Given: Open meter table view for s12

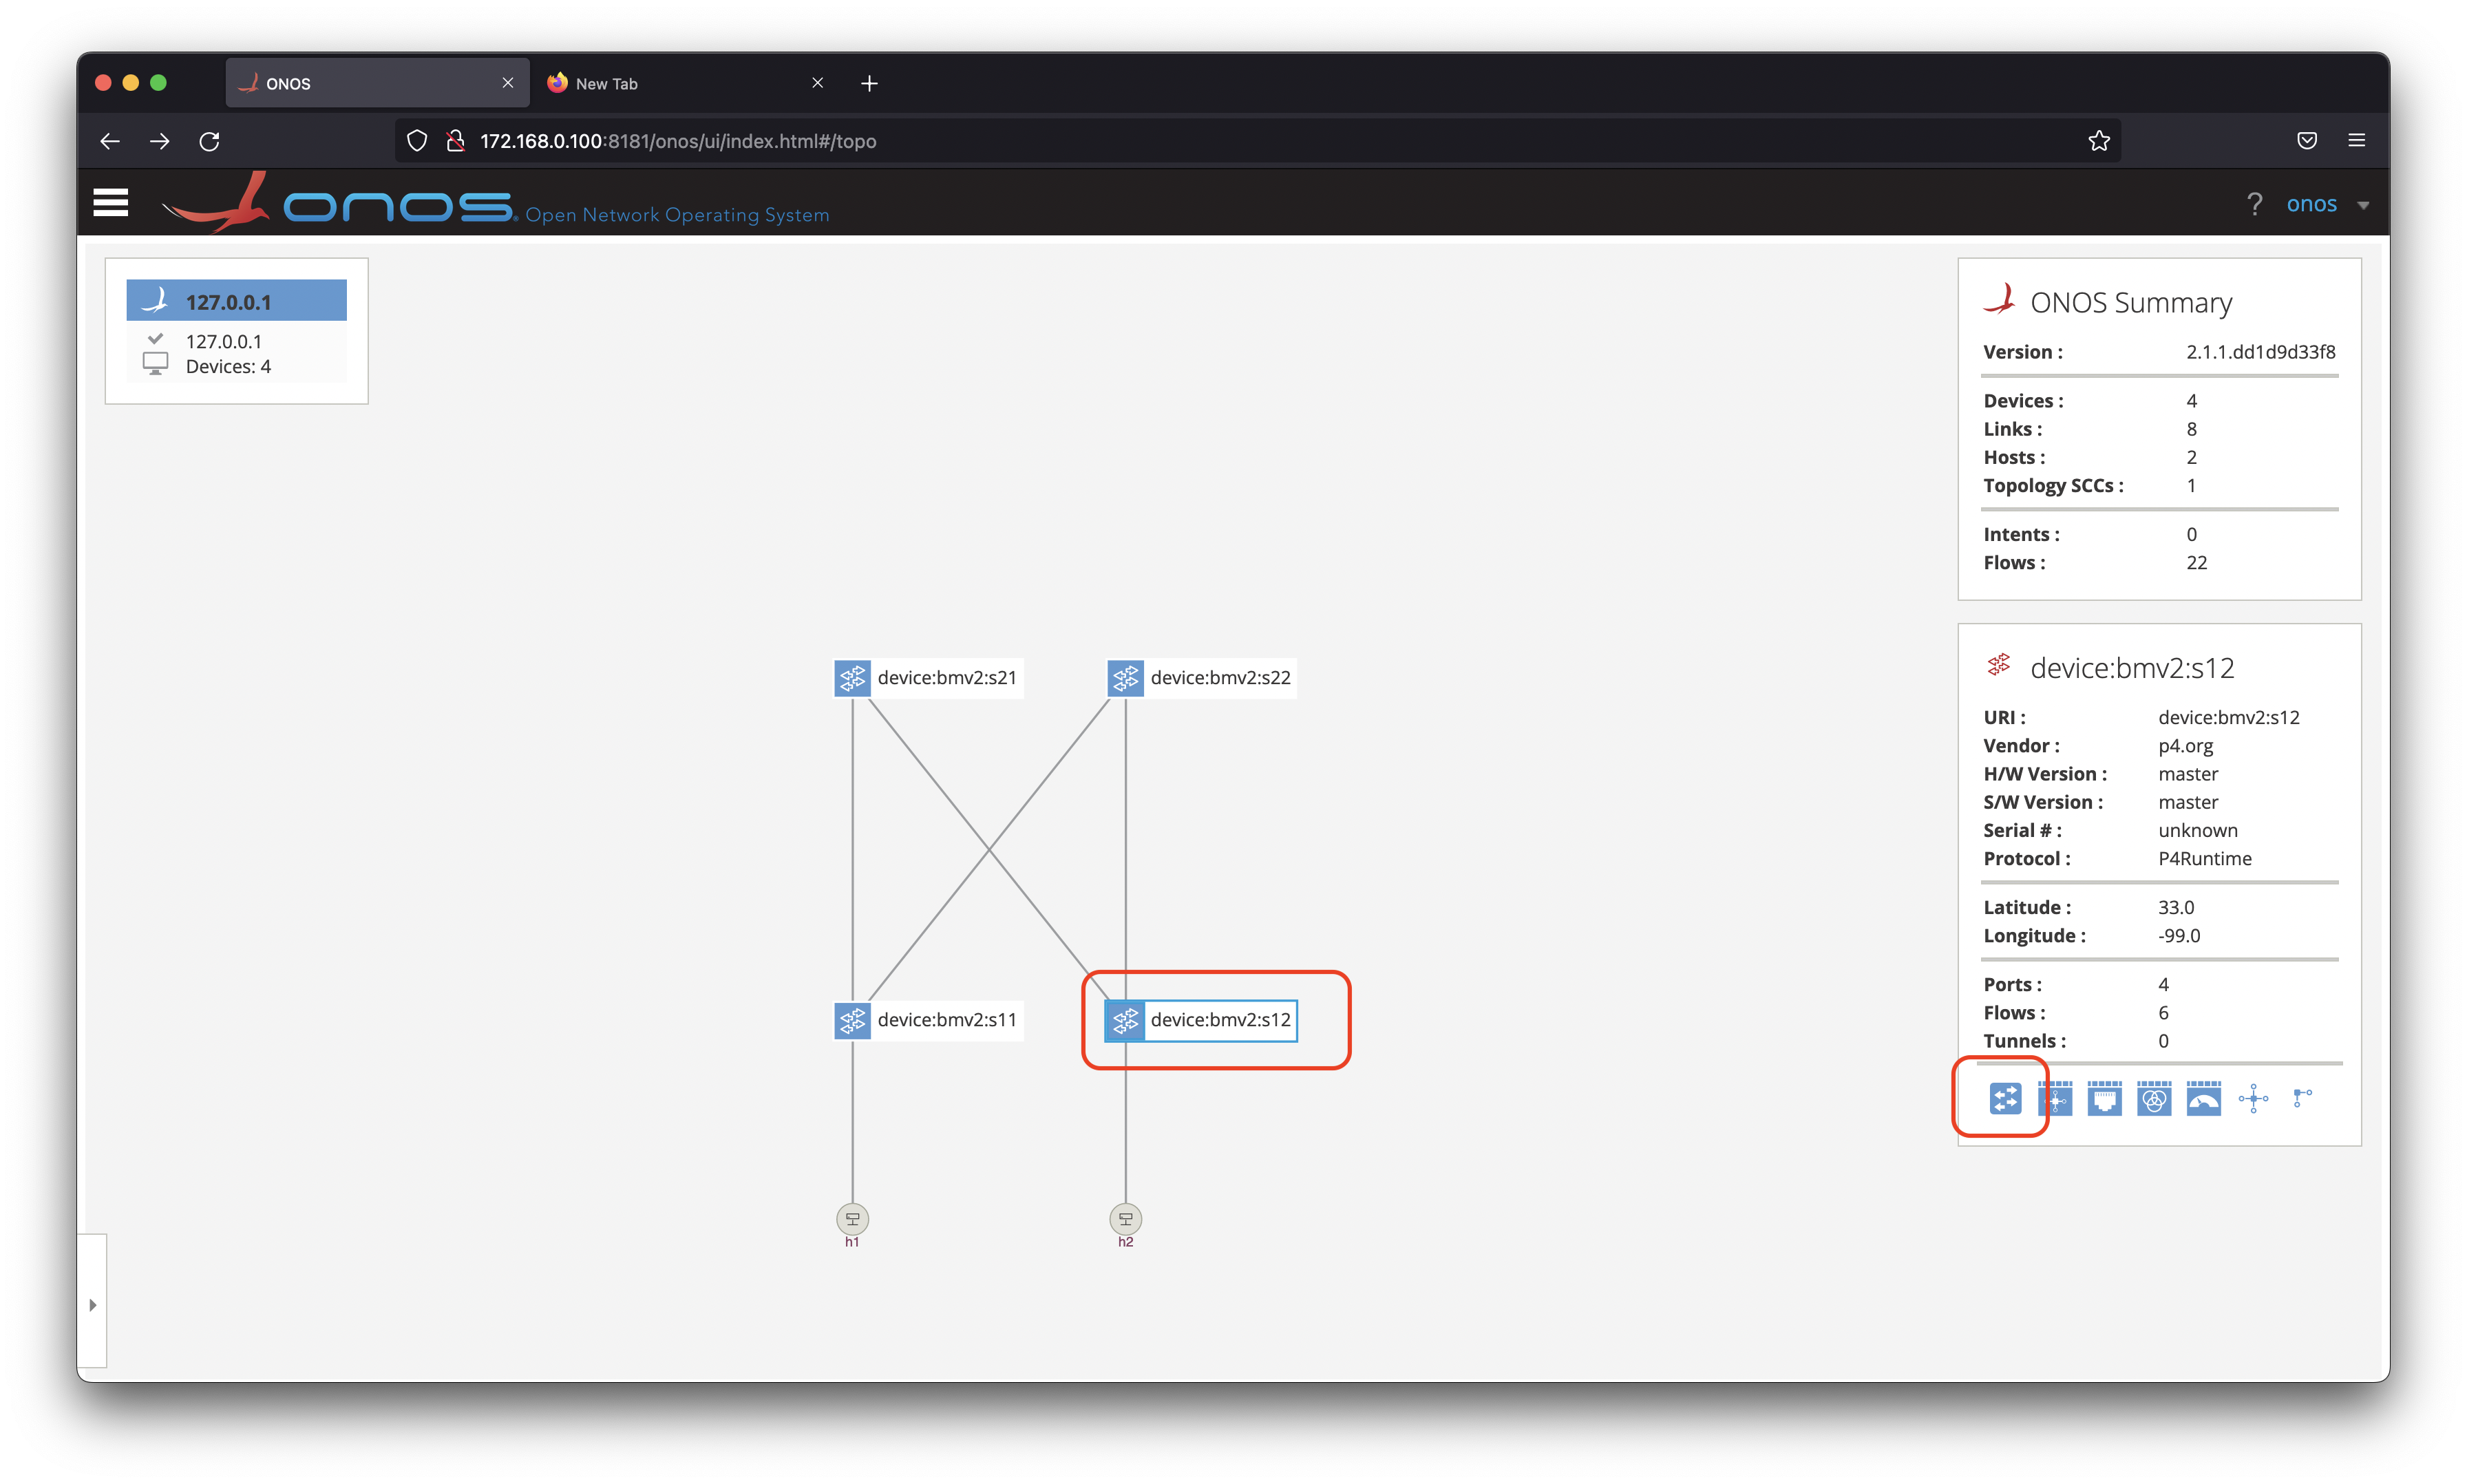Looking at the screenshot, I should pyautogui.click(x=2203, y=1098).
